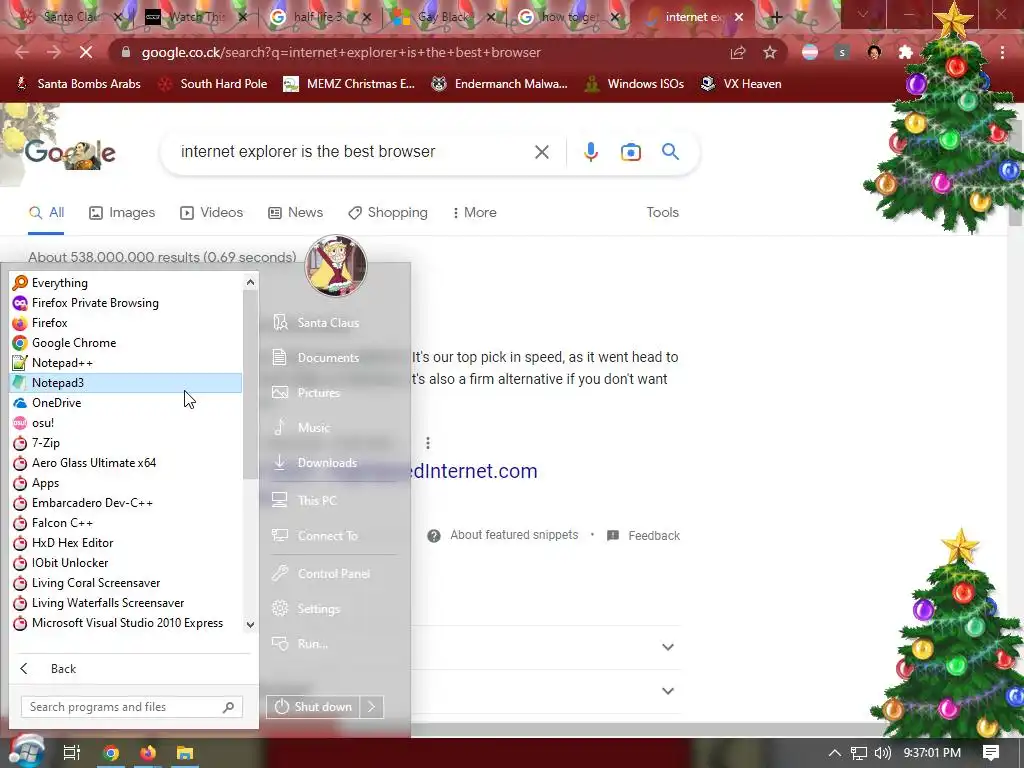Click the Google search magnifier button

(670, 152)
